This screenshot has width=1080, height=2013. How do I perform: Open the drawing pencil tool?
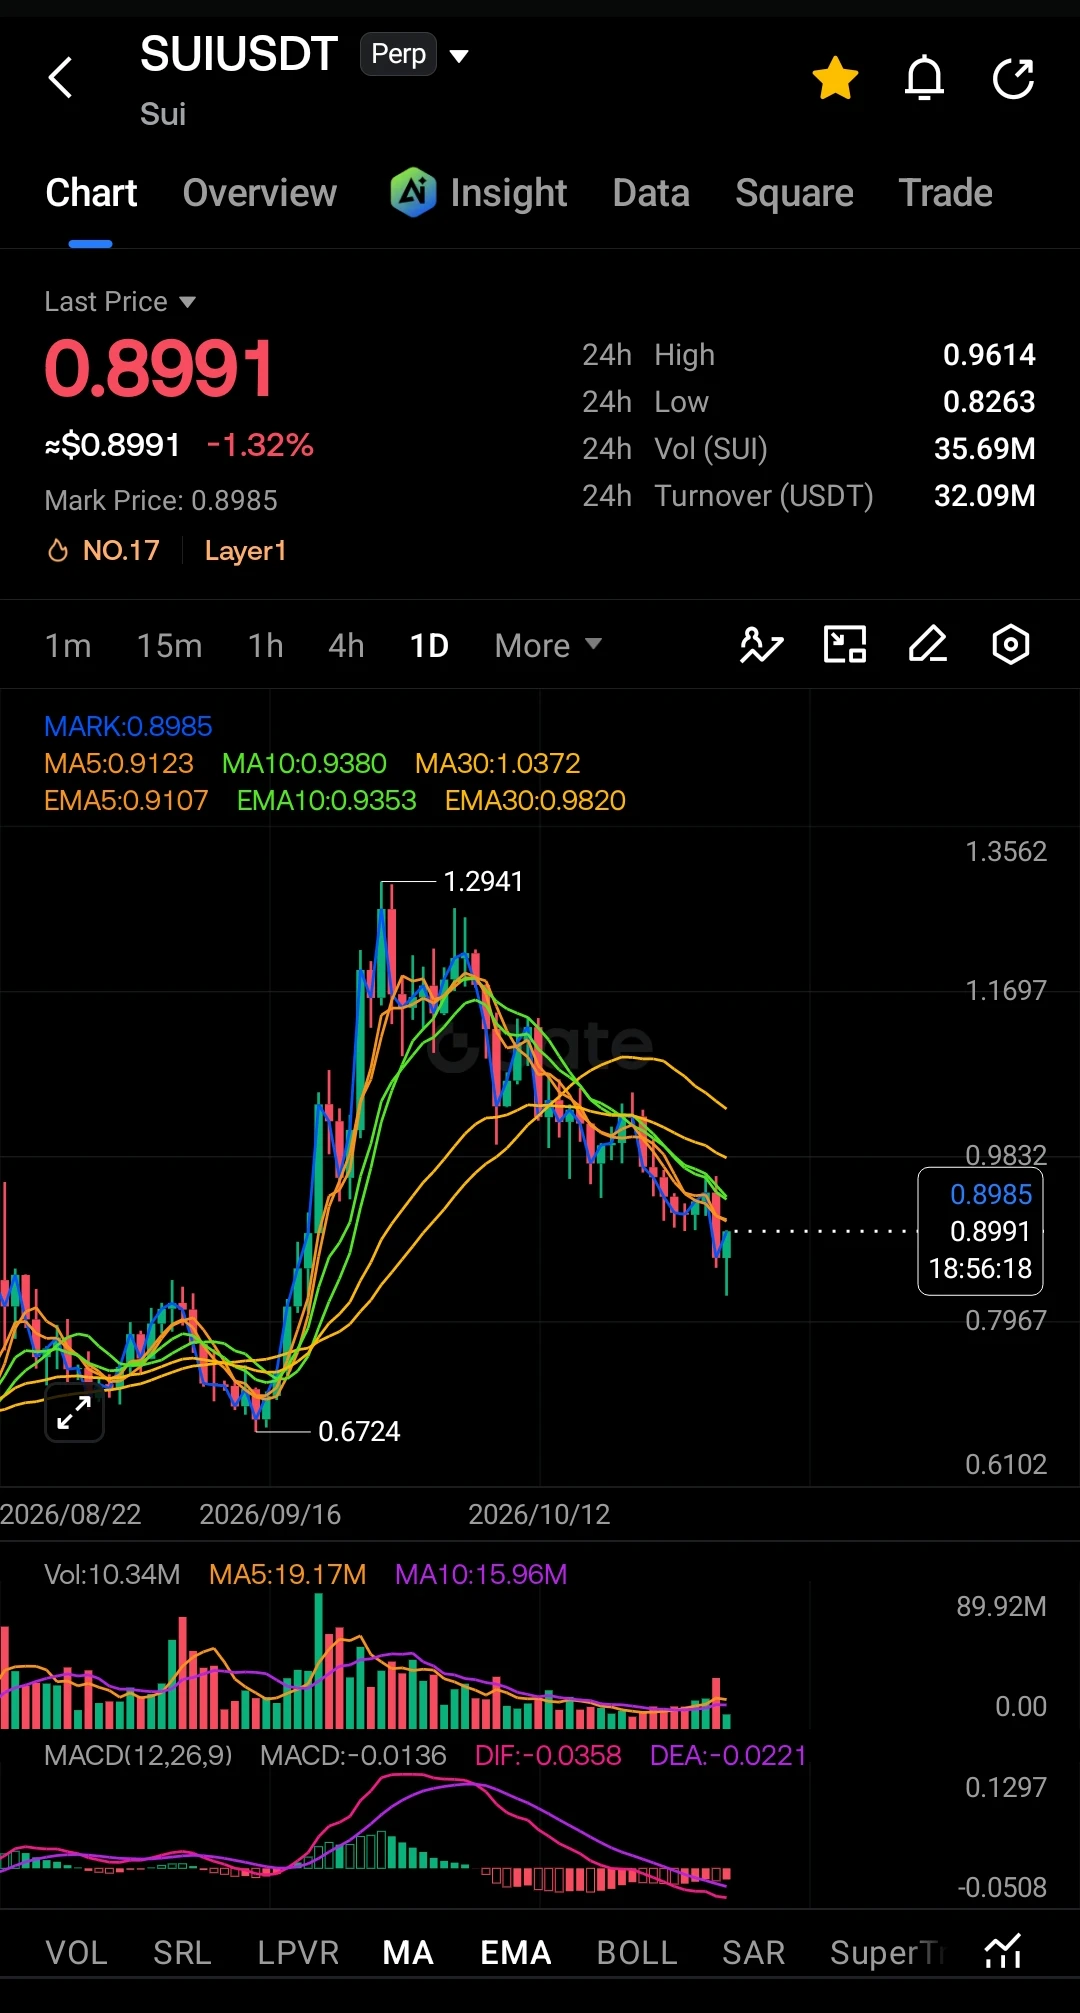tap(928, 645)
